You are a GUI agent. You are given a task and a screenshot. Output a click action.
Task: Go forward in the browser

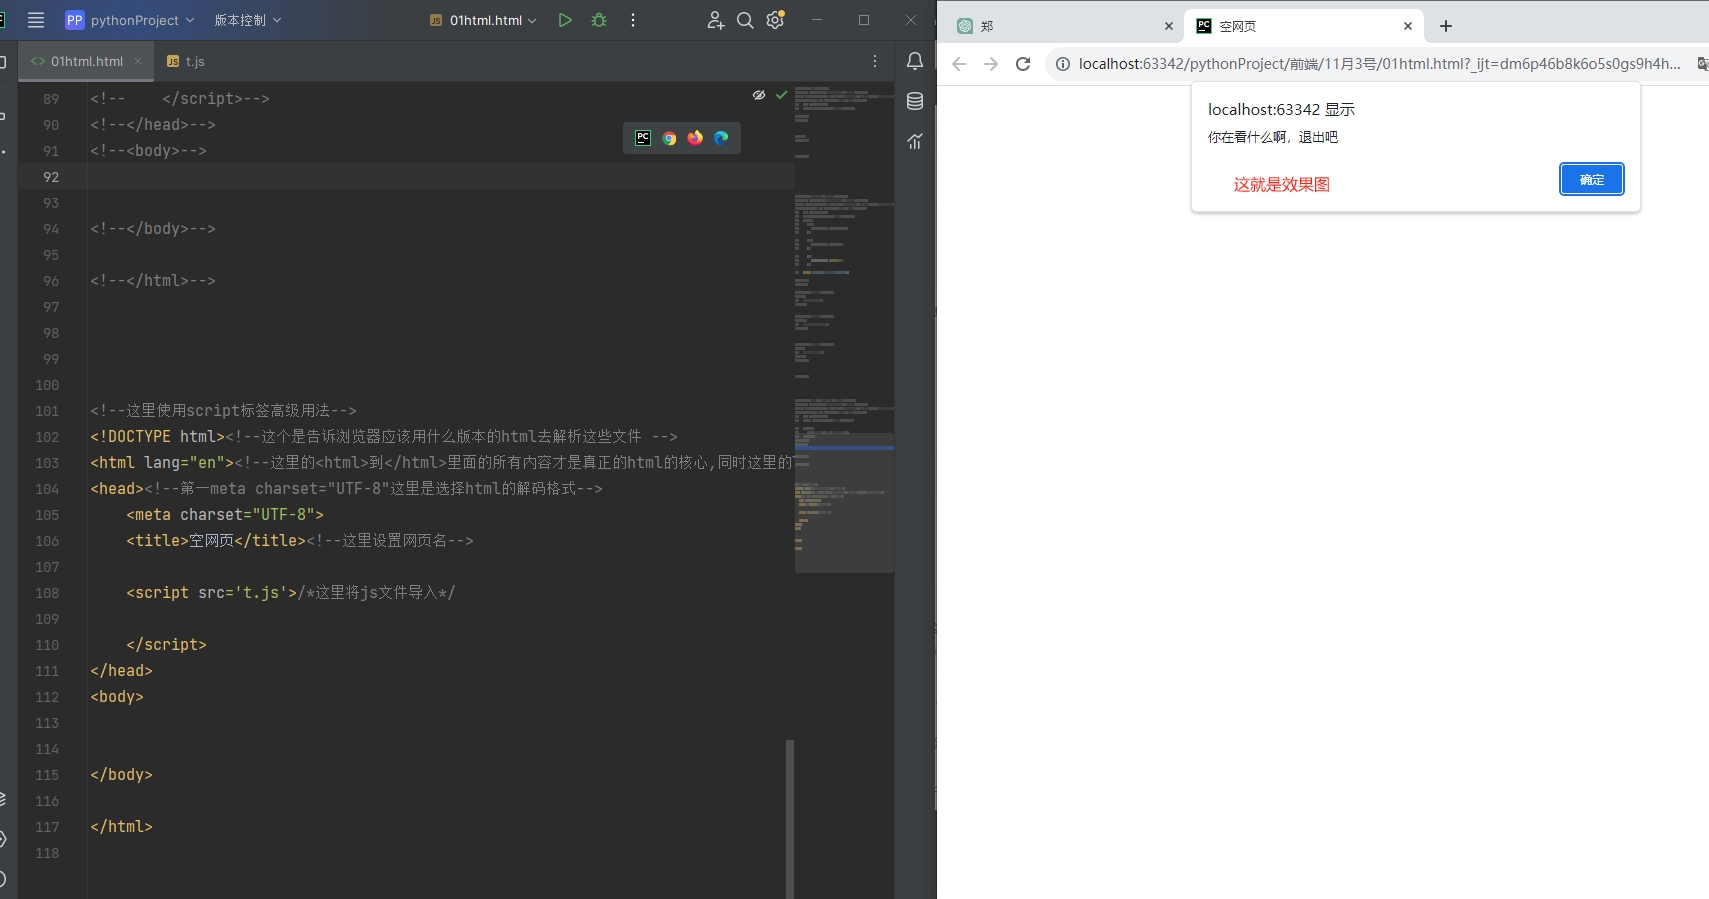tap(991, 64)
